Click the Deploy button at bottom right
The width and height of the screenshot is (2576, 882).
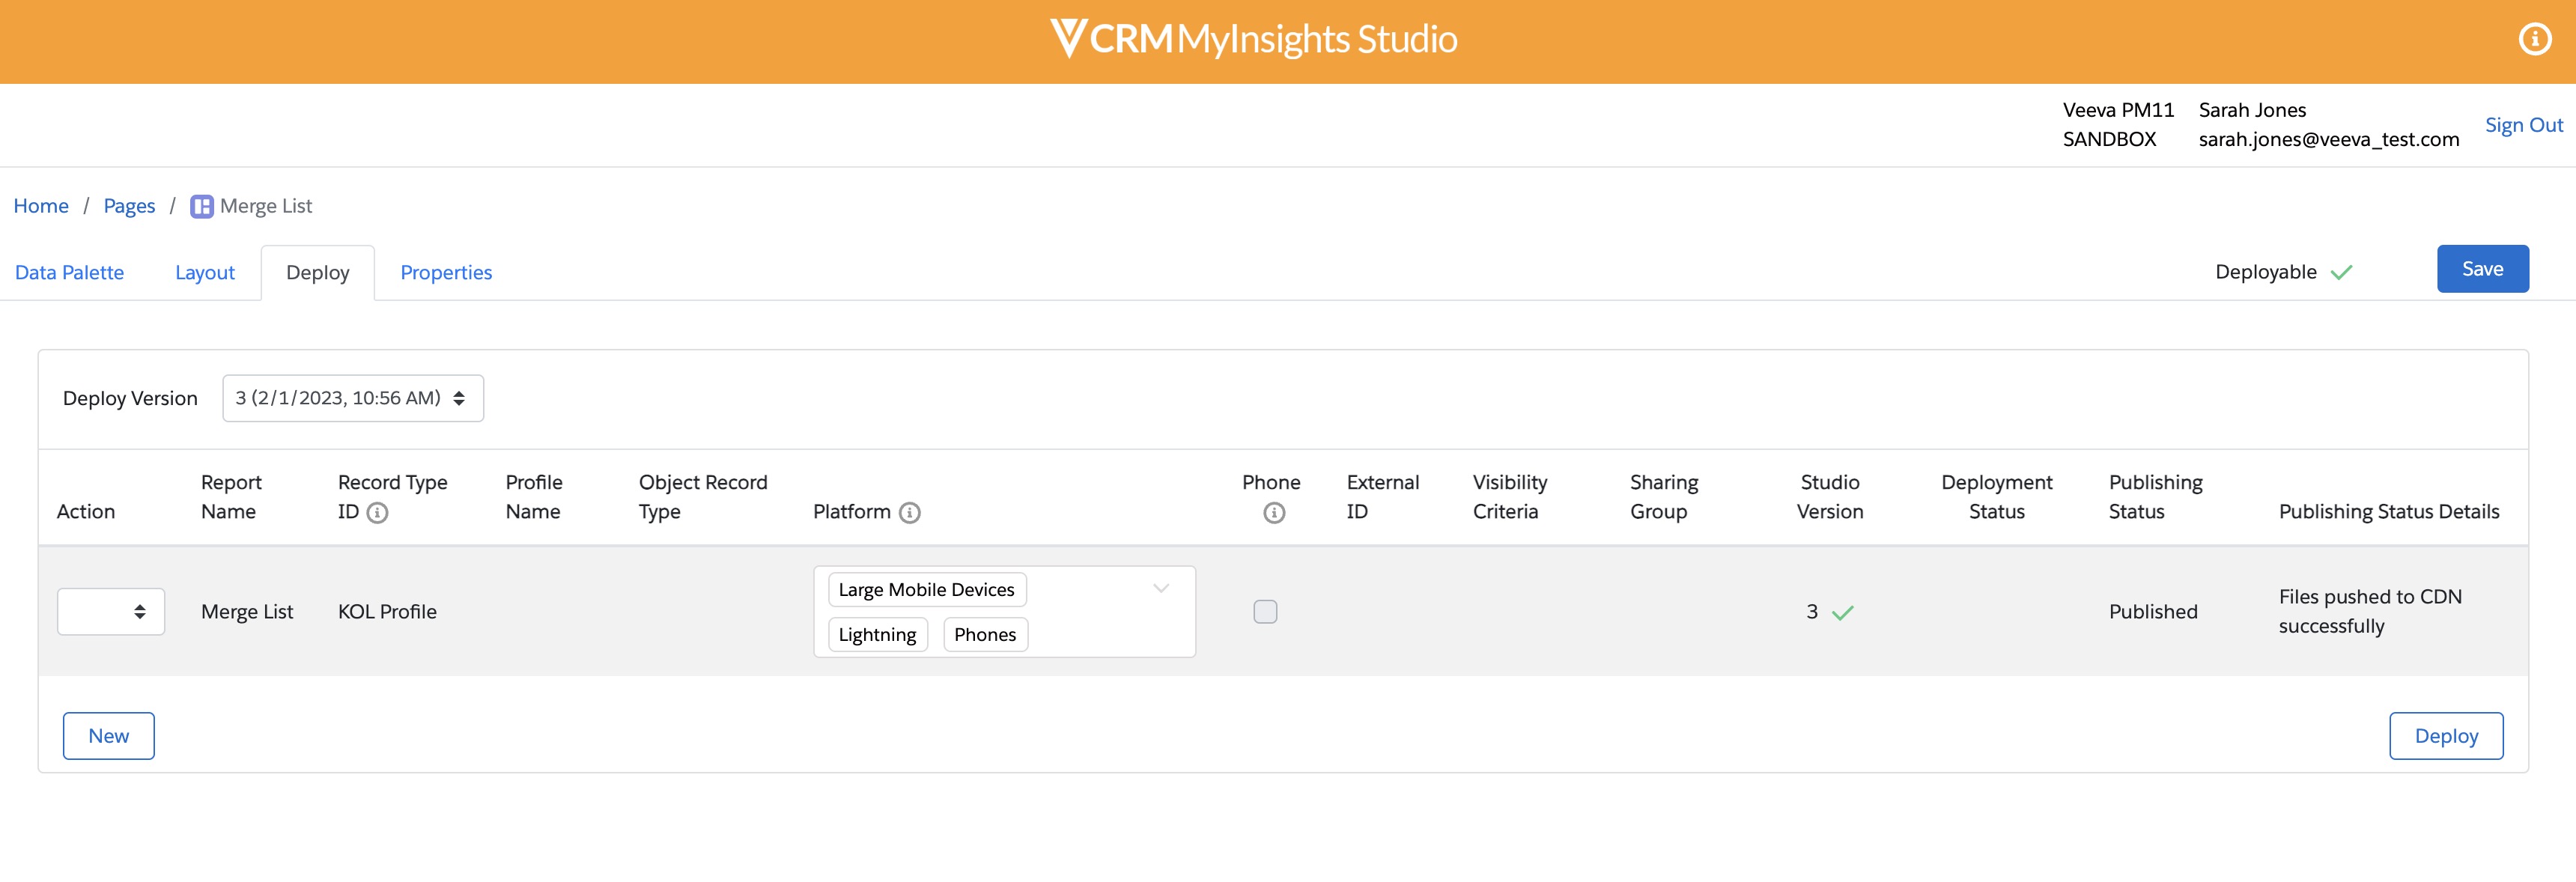point(2445,736)
